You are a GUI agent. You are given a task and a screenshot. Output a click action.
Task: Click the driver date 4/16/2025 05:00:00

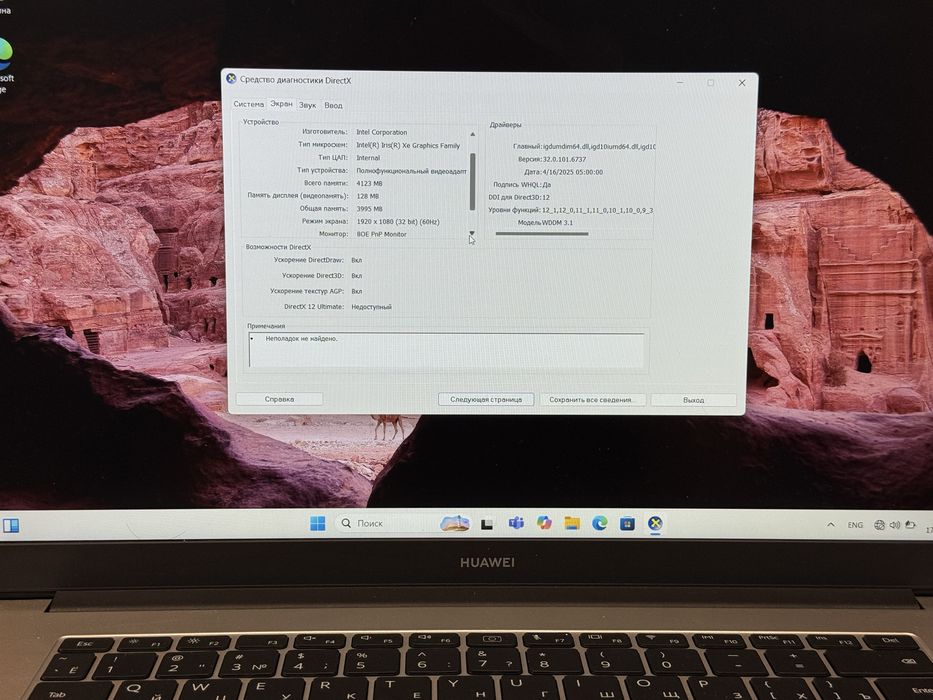[x=572, y=172]
